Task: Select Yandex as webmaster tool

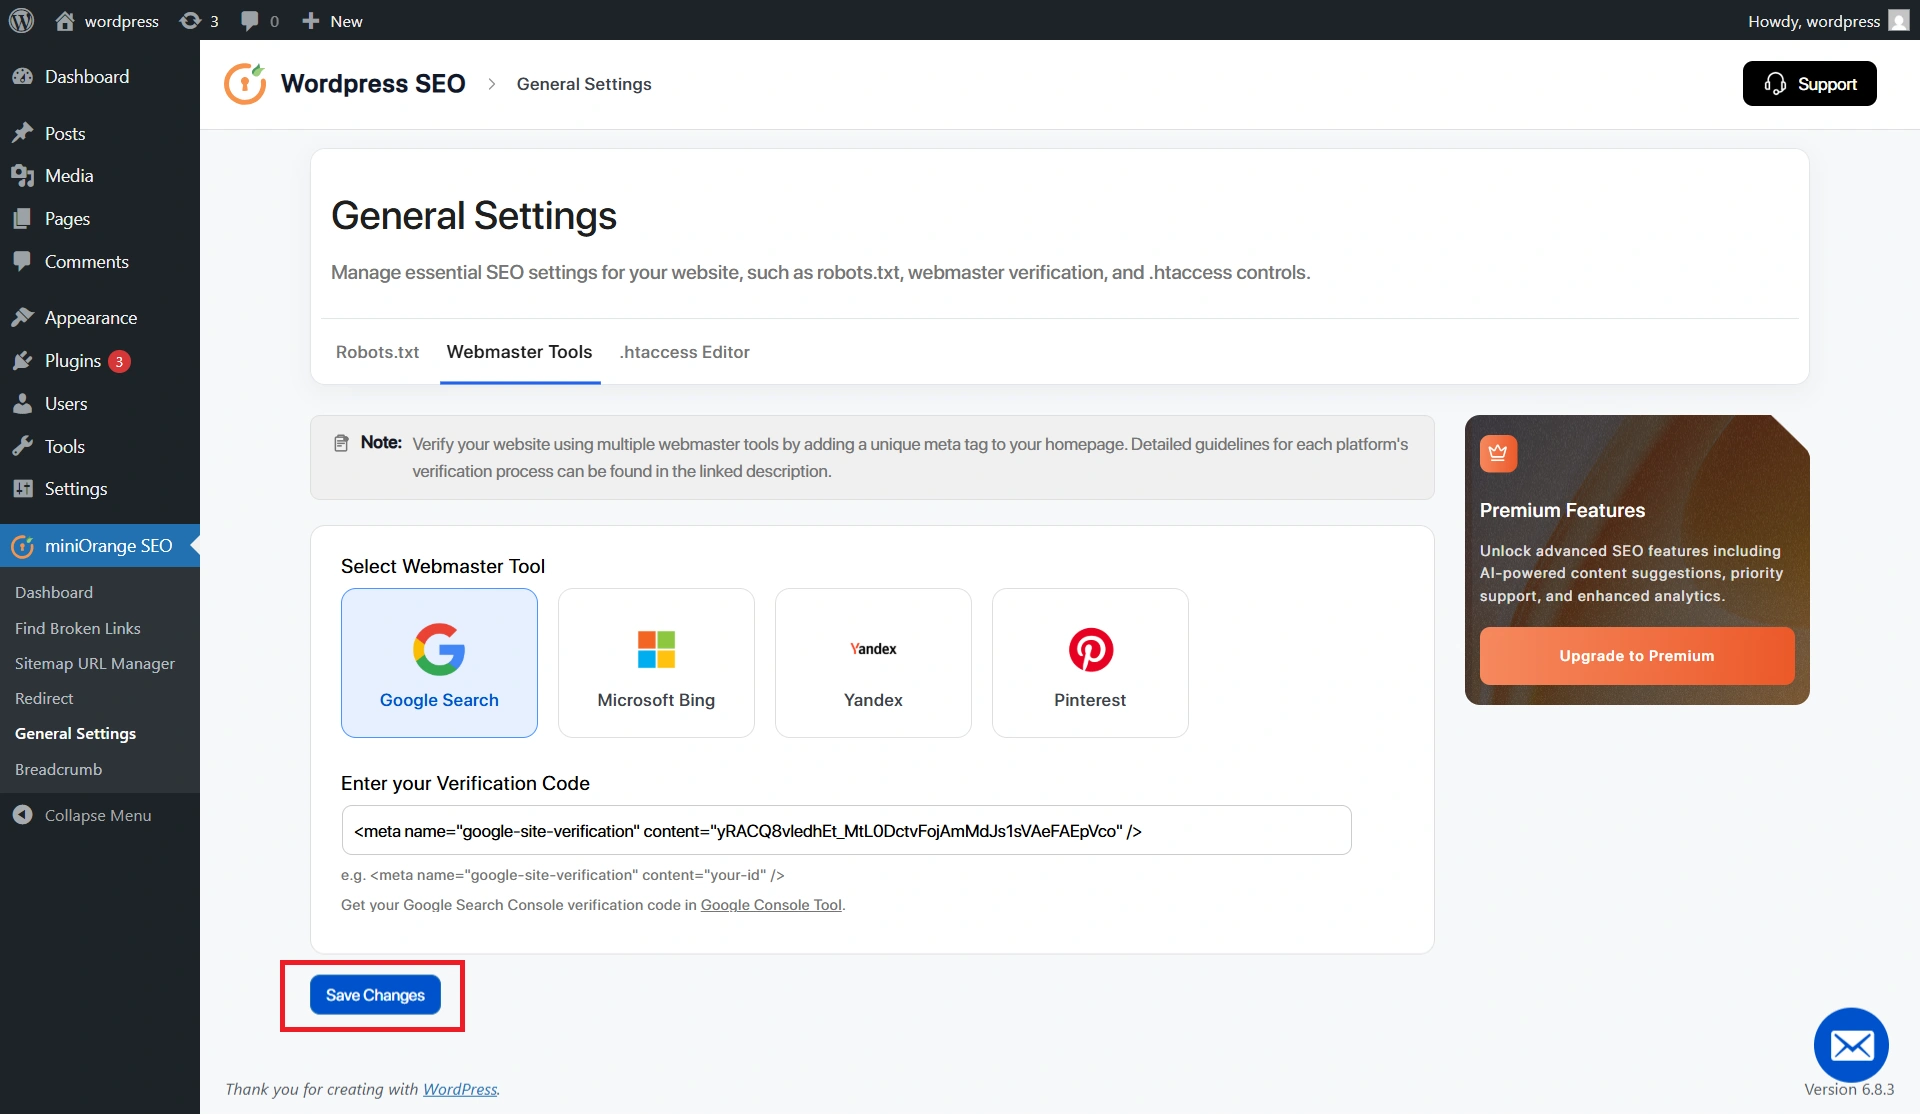Action: [x=872, y=662]
